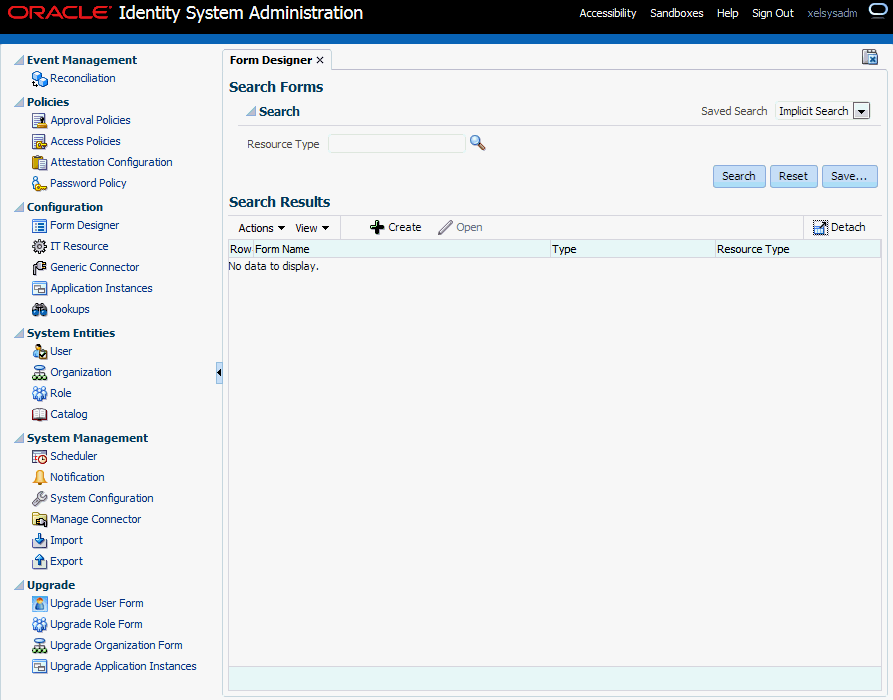Viewport: 893px width, 700px height.
Task: Open the Lookups link
Action: pyautogui.click(x=69, y=309)
